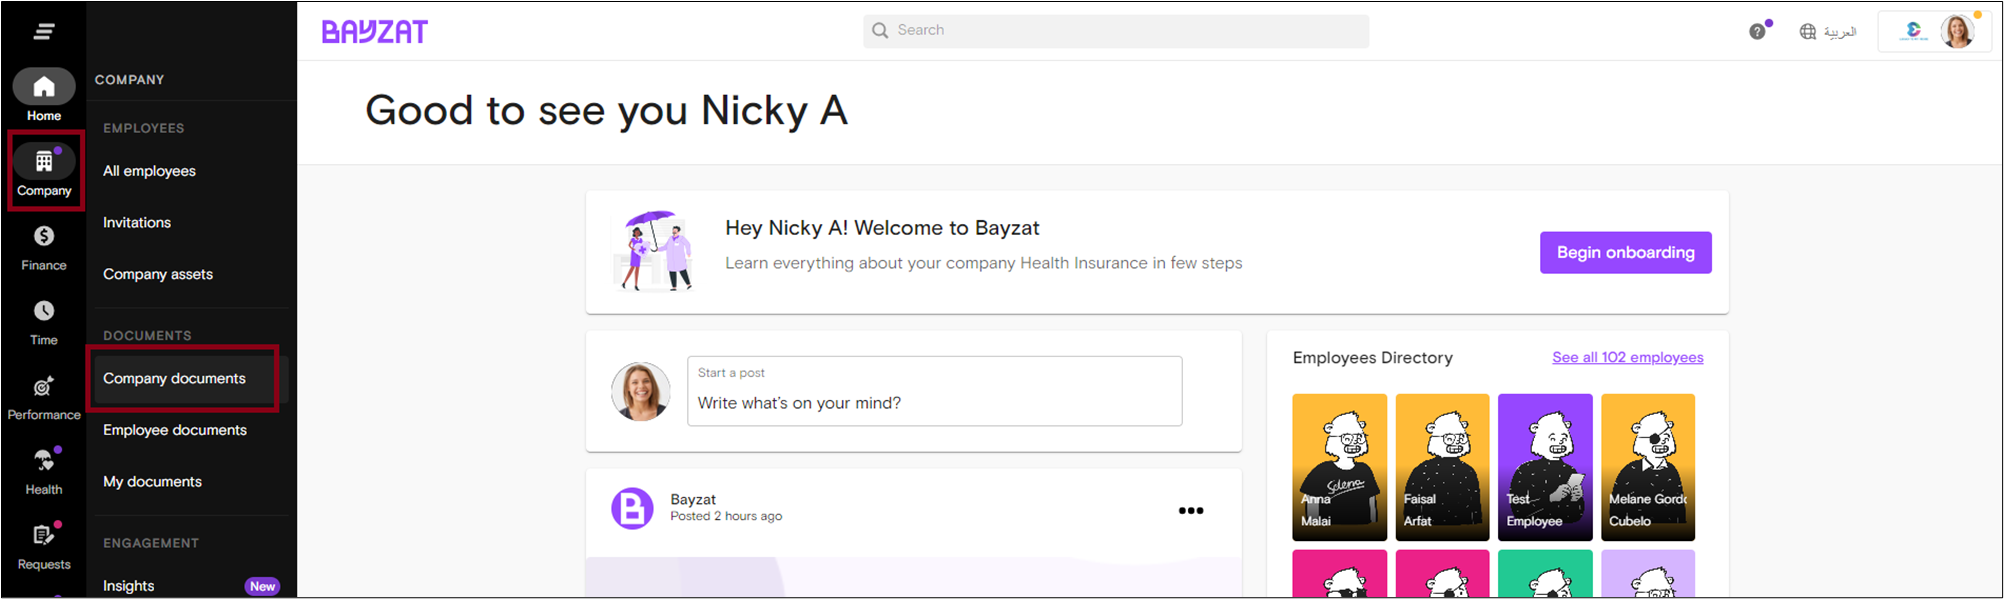Open the Finance section icon

pos(44,237)
